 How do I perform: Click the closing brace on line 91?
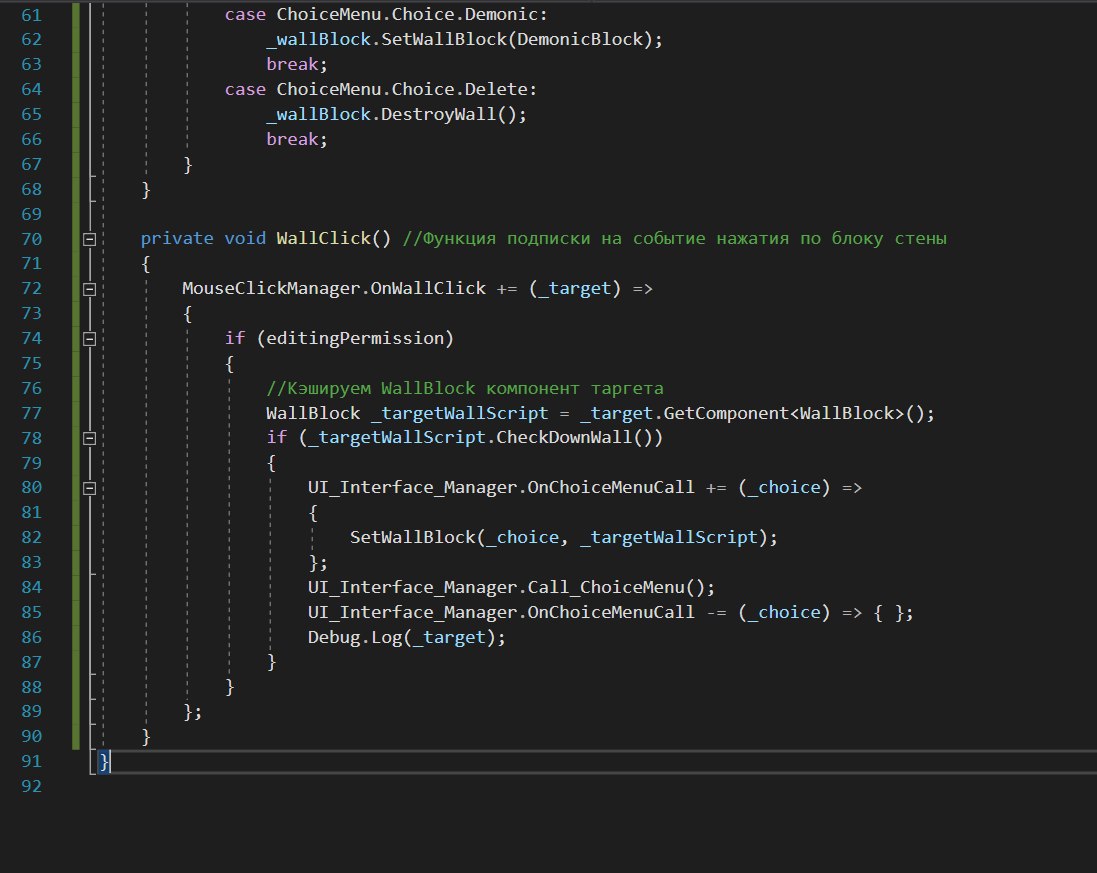point(104,761)
